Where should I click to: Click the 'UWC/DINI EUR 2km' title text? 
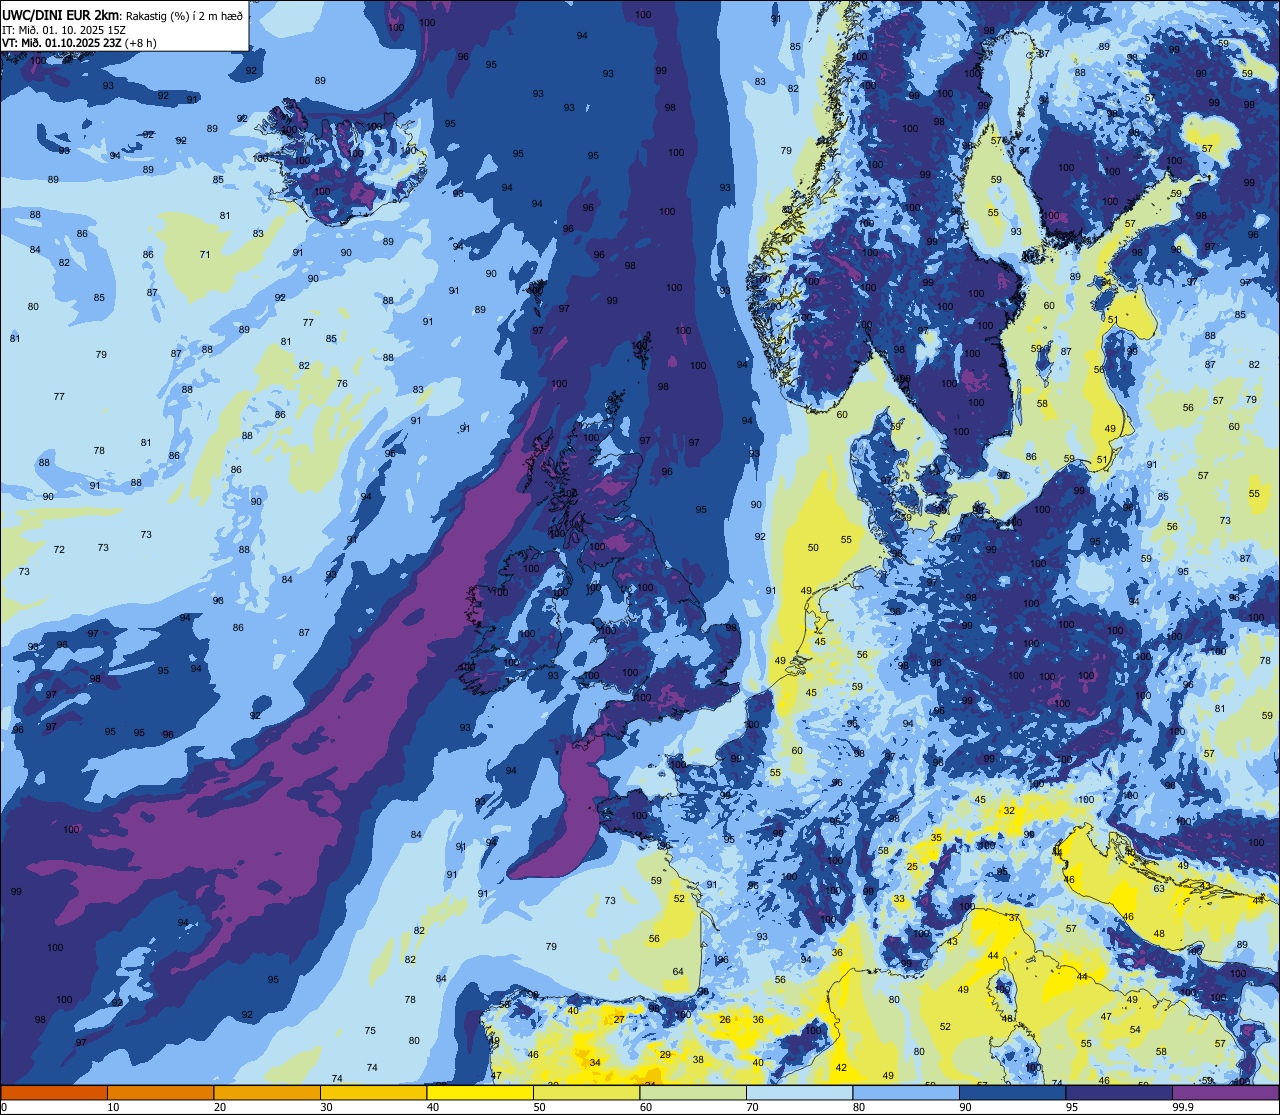pos(62,15)
